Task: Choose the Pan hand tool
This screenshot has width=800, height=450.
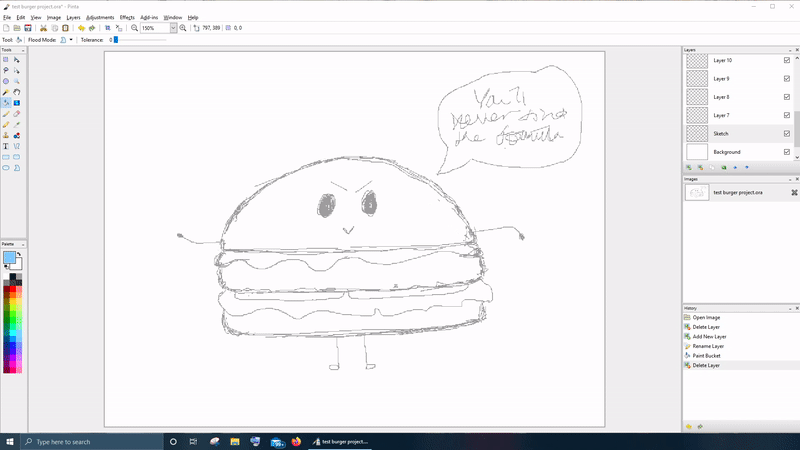Action: point(17,92)
